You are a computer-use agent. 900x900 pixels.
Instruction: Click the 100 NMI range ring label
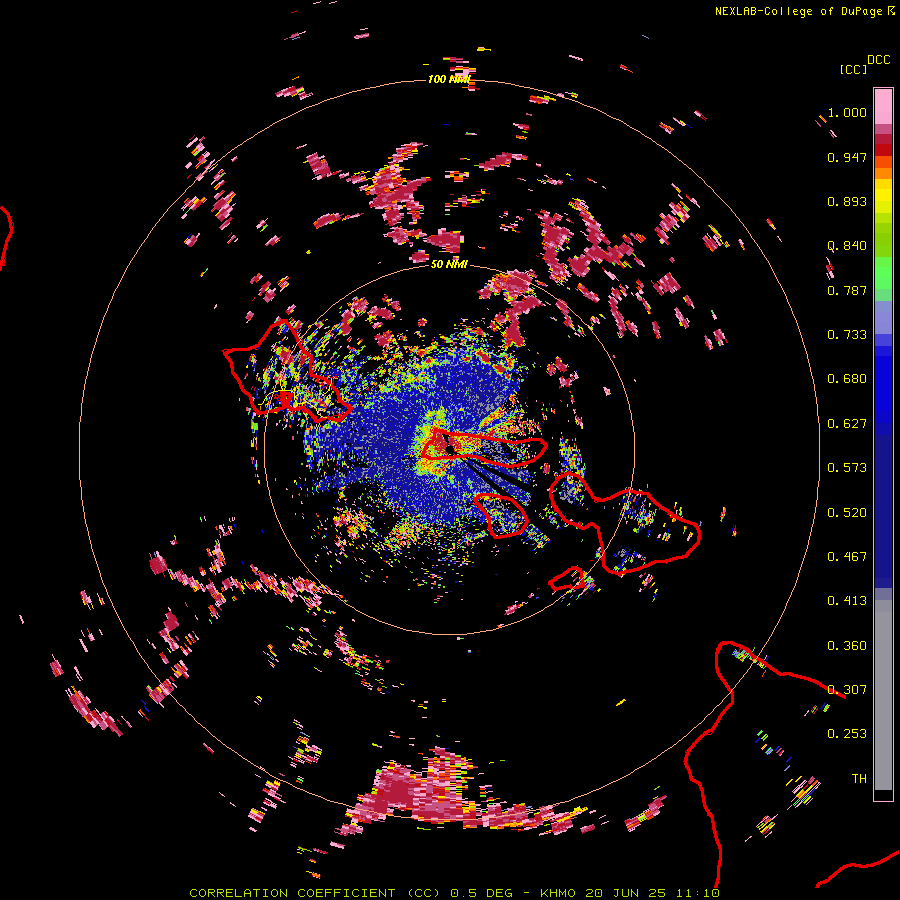click(448, 79)
